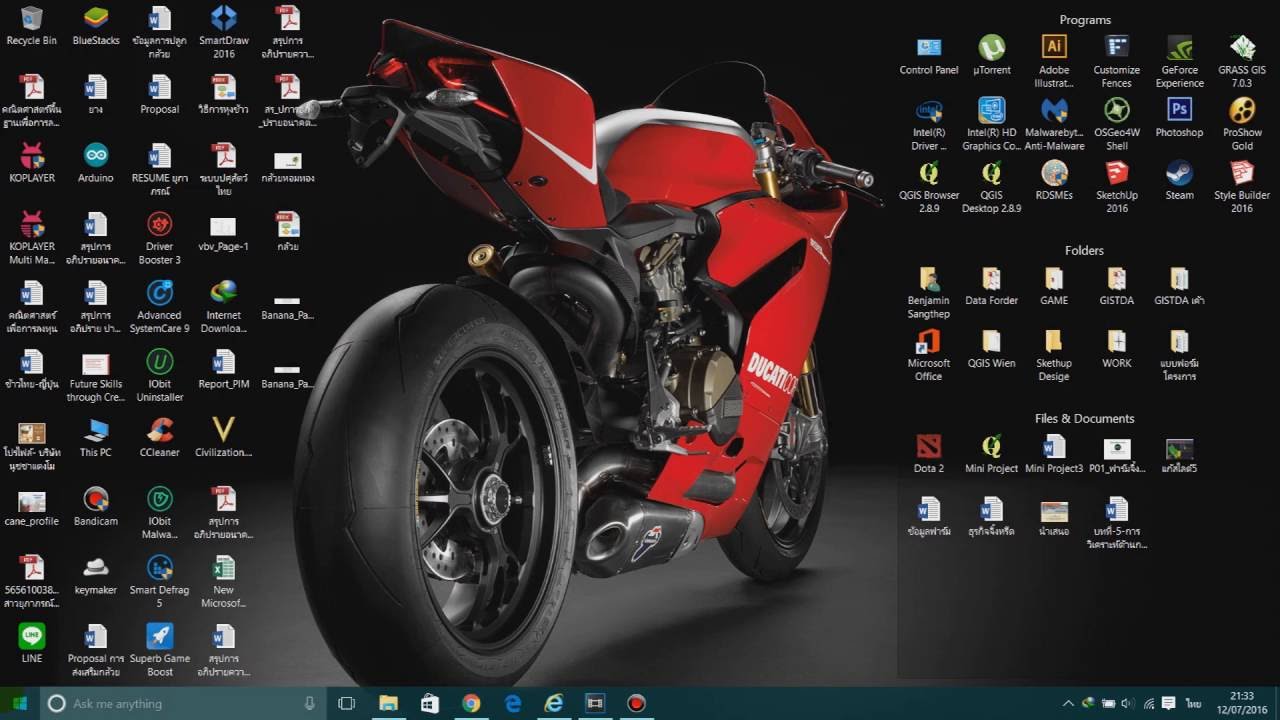1280x720 pixels.
Task: Click the volume speaker tray icon
Action: coord(1128,703)
